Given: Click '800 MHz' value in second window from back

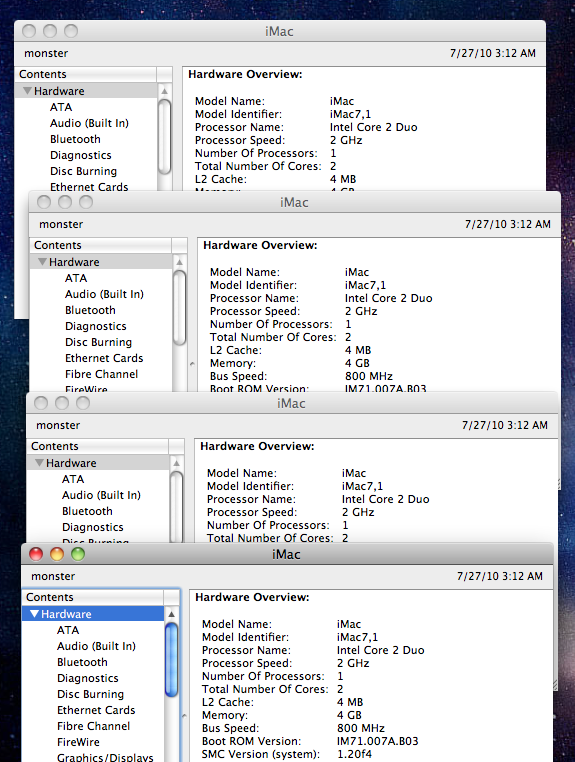Looking at the screenshot, I should click(x=368, y=376).
